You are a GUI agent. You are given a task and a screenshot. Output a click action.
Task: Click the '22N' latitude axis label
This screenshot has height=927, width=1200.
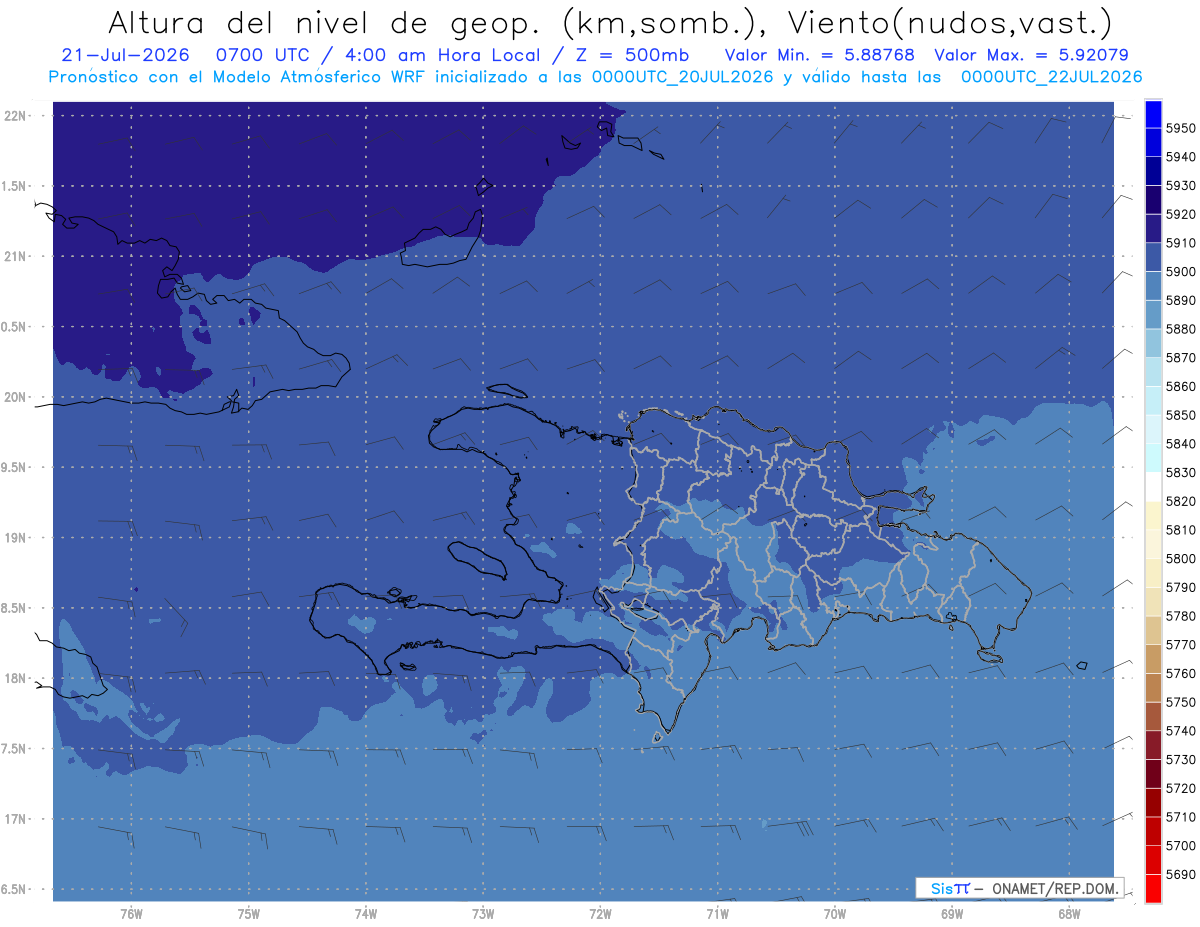16,115
